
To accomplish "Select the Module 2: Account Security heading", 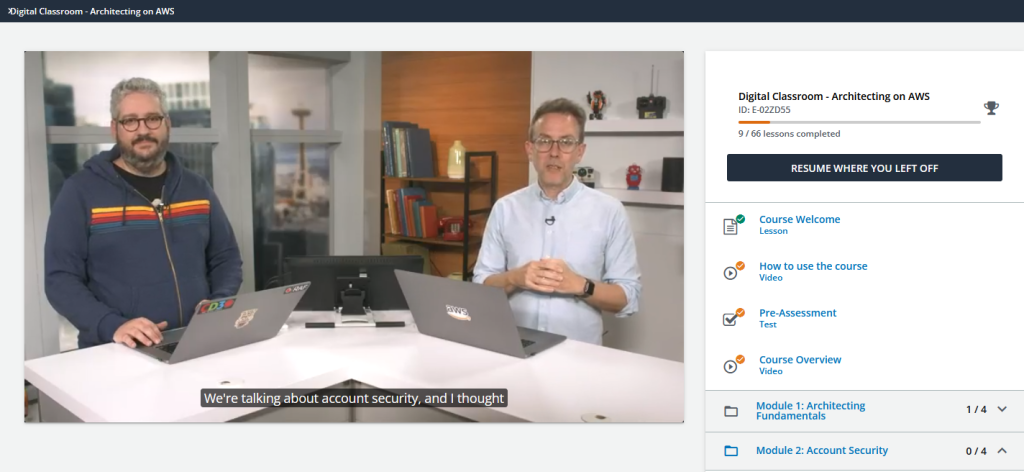I will coord(821,451).
